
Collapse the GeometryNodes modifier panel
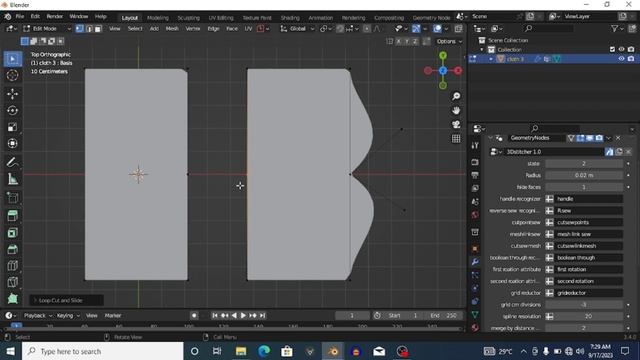click(490, 138)
